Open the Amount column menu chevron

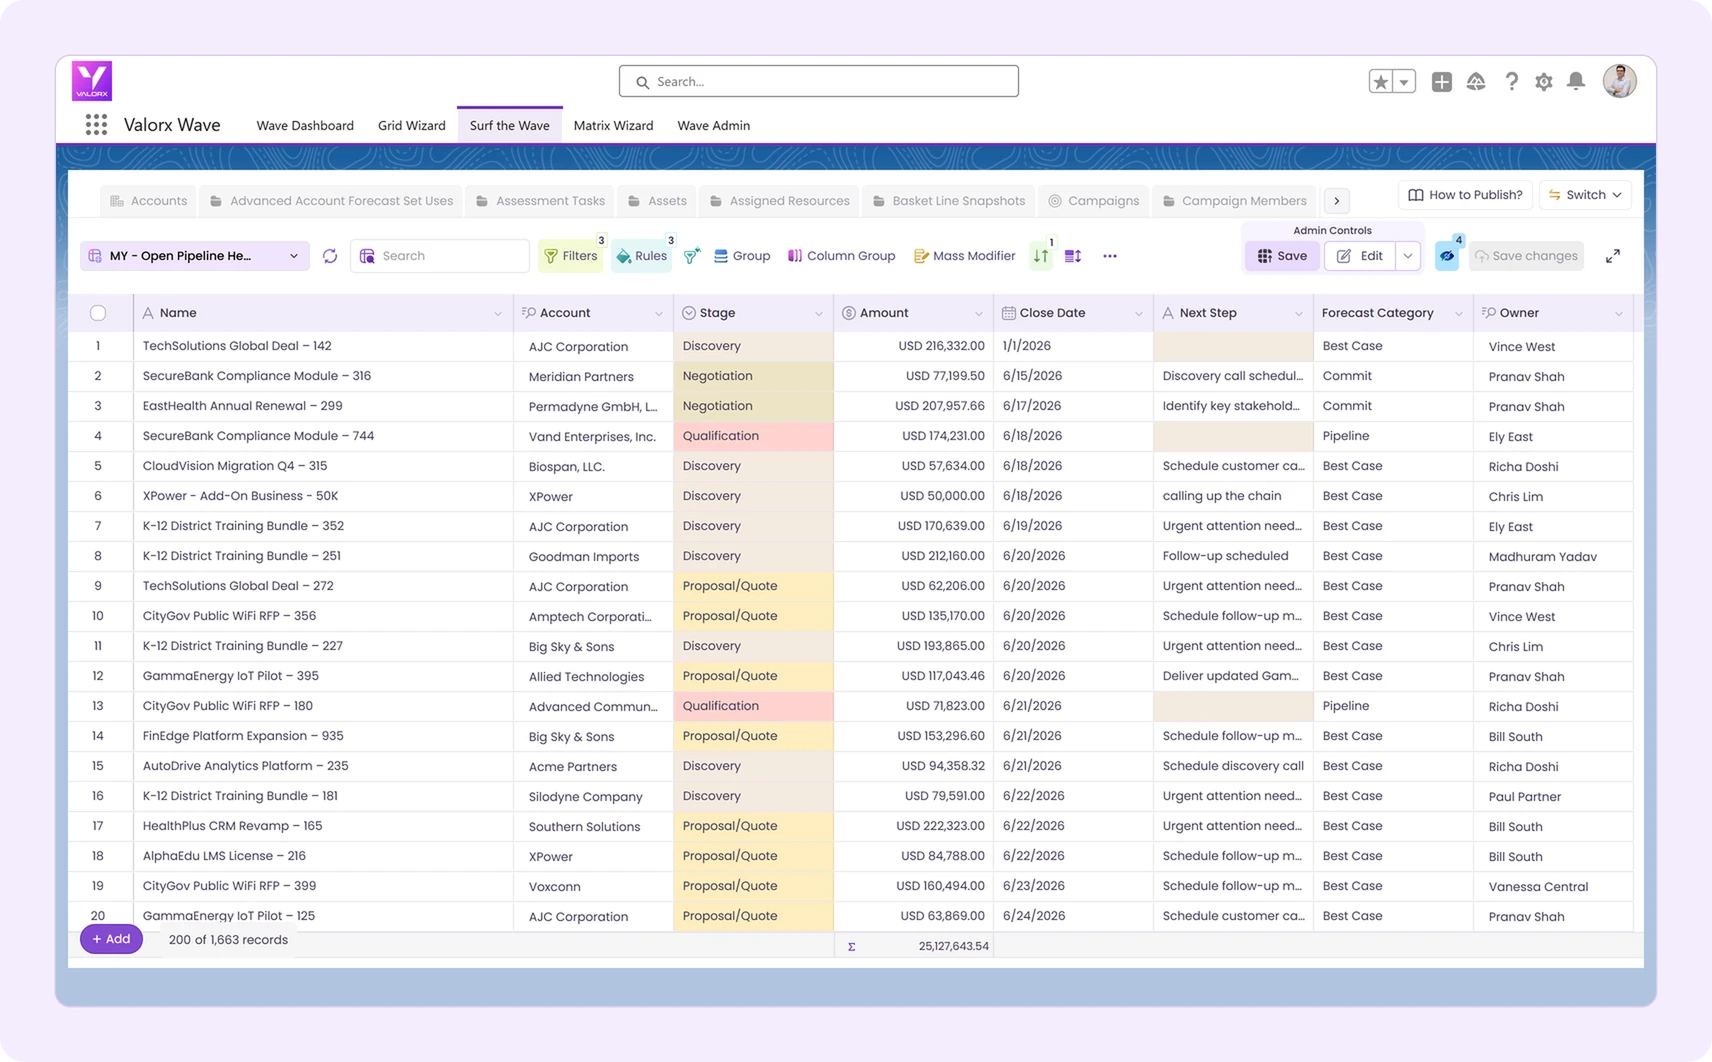[x=979, y=314]
